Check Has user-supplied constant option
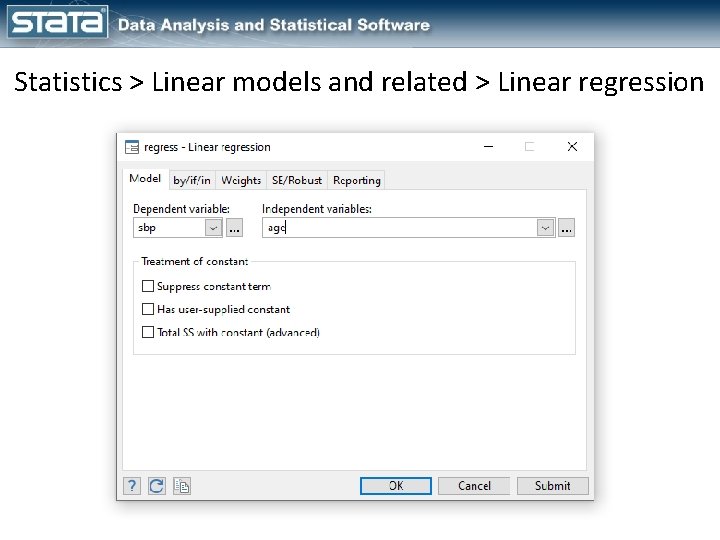This screenshot has width=720, height=540. pyautogui.click(x=148, y=309)
